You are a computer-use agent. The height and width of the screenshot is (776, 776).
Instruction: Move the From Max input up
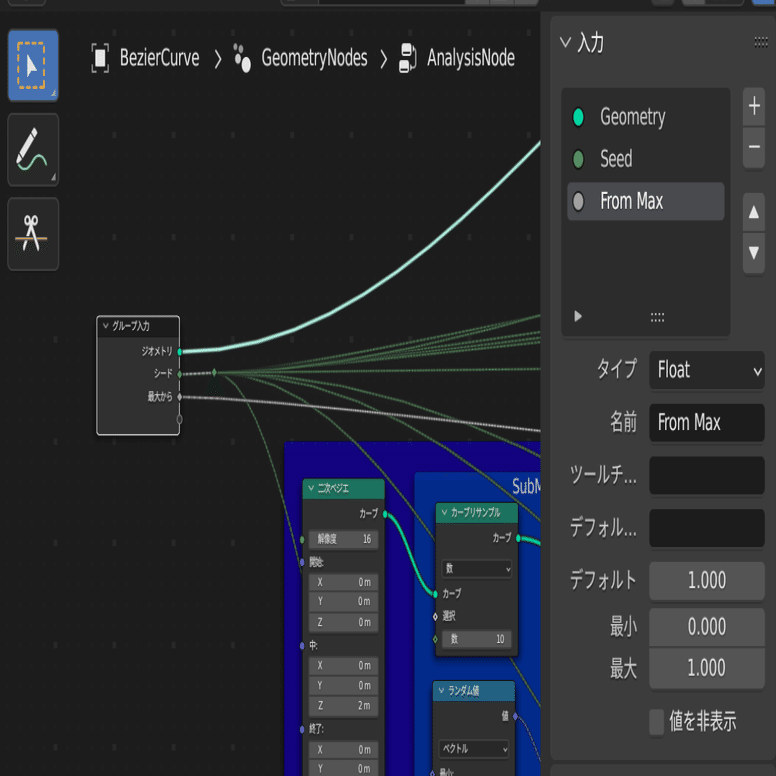point(754,212)
